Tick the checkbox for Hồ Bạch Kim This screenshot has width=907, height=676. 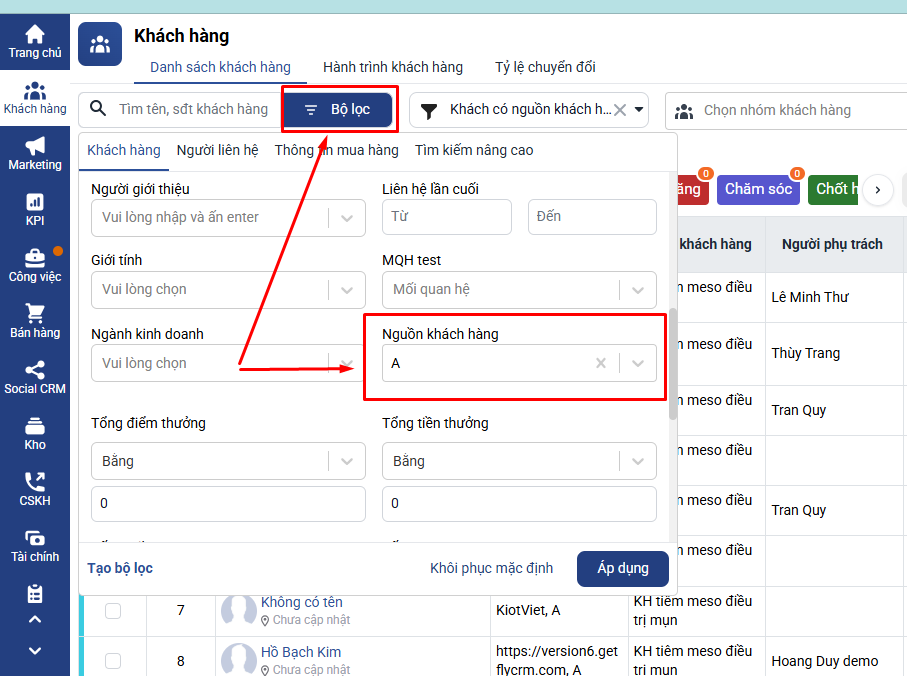tap(113, 660)
